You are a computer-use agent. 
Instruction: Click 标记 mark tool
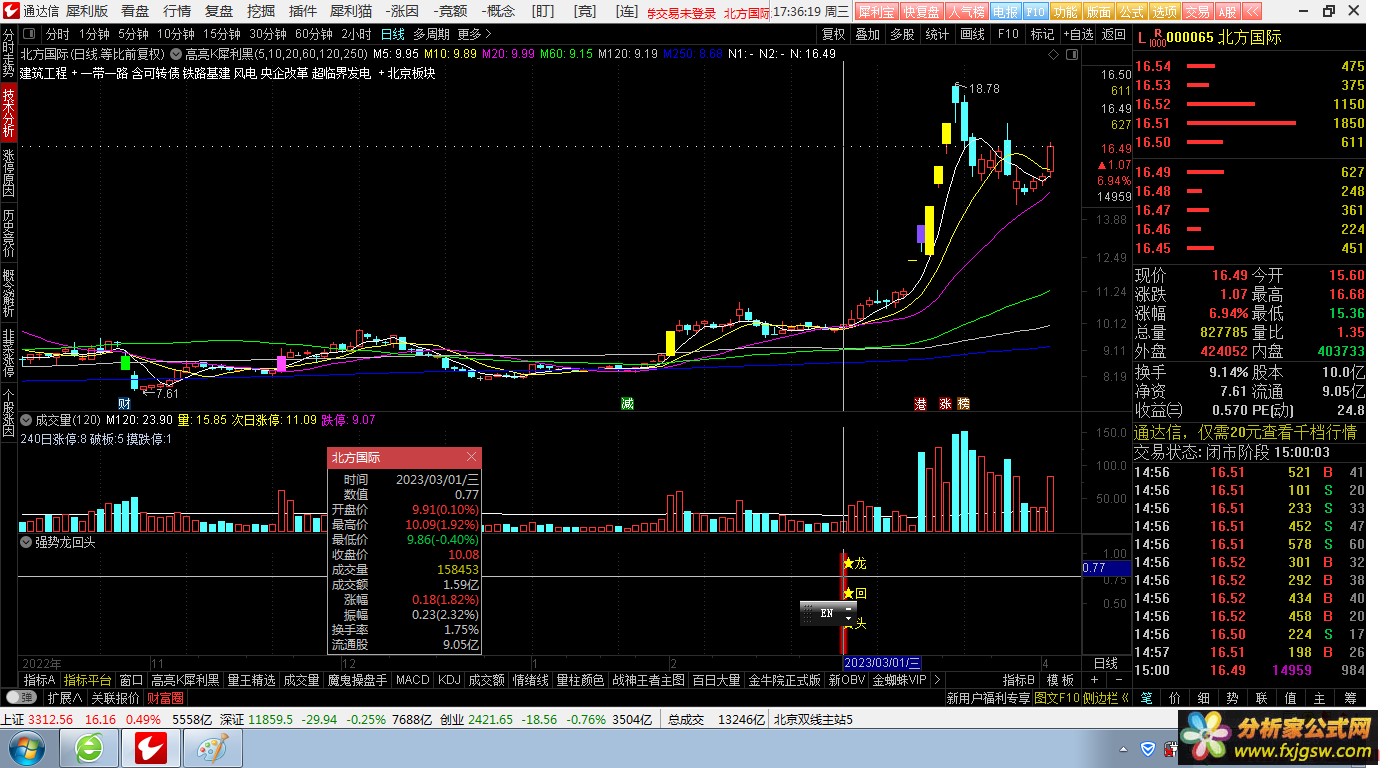1042,34
